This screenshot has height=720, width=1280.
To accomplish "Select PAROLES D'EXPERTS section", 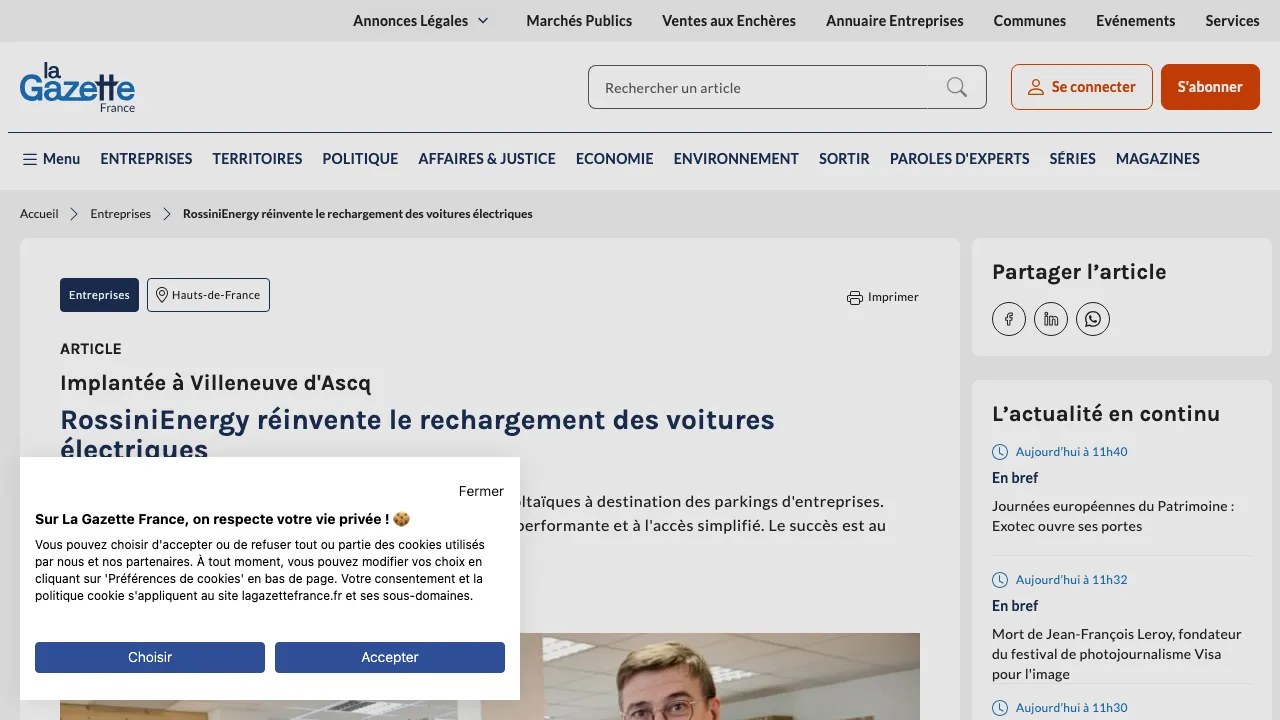I will pyautogui.click(x=960, y=159).
